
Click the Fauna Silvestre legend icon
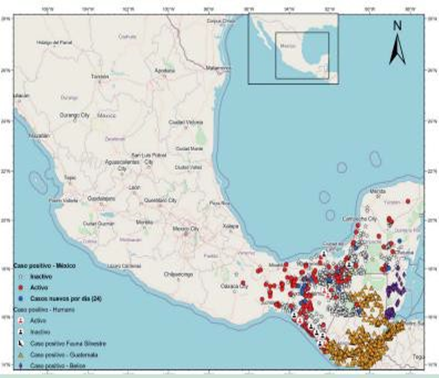click(21, 343)
